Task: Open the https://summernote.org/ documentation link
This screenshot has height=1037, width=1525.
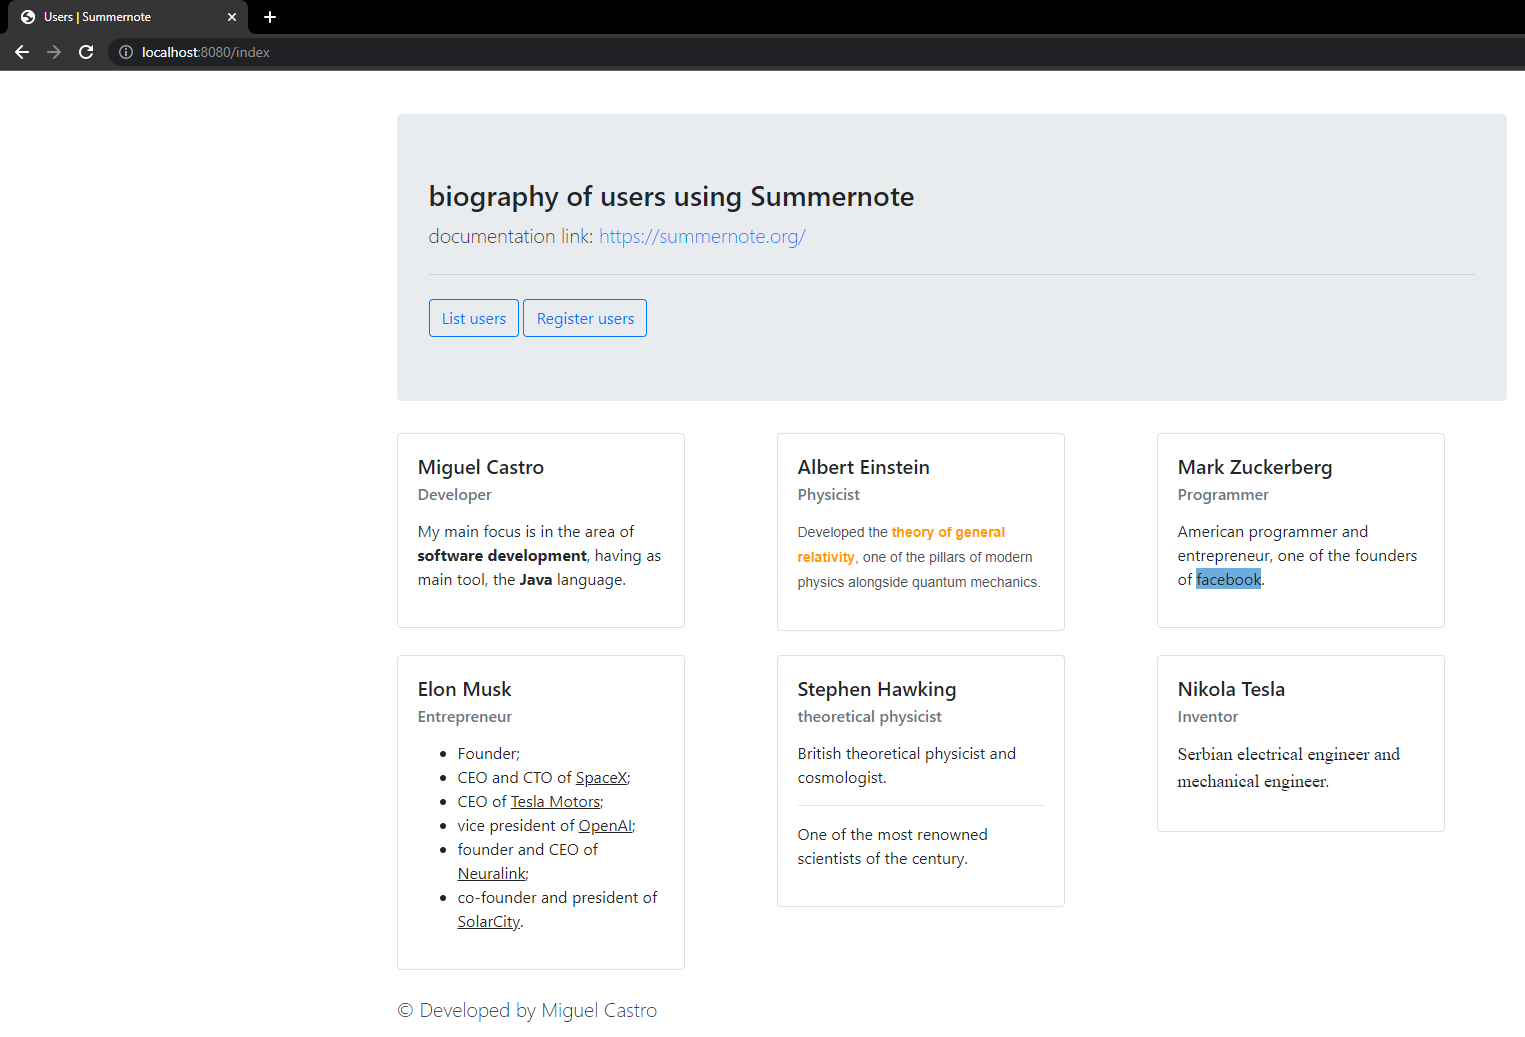Action: pos(701,236)
